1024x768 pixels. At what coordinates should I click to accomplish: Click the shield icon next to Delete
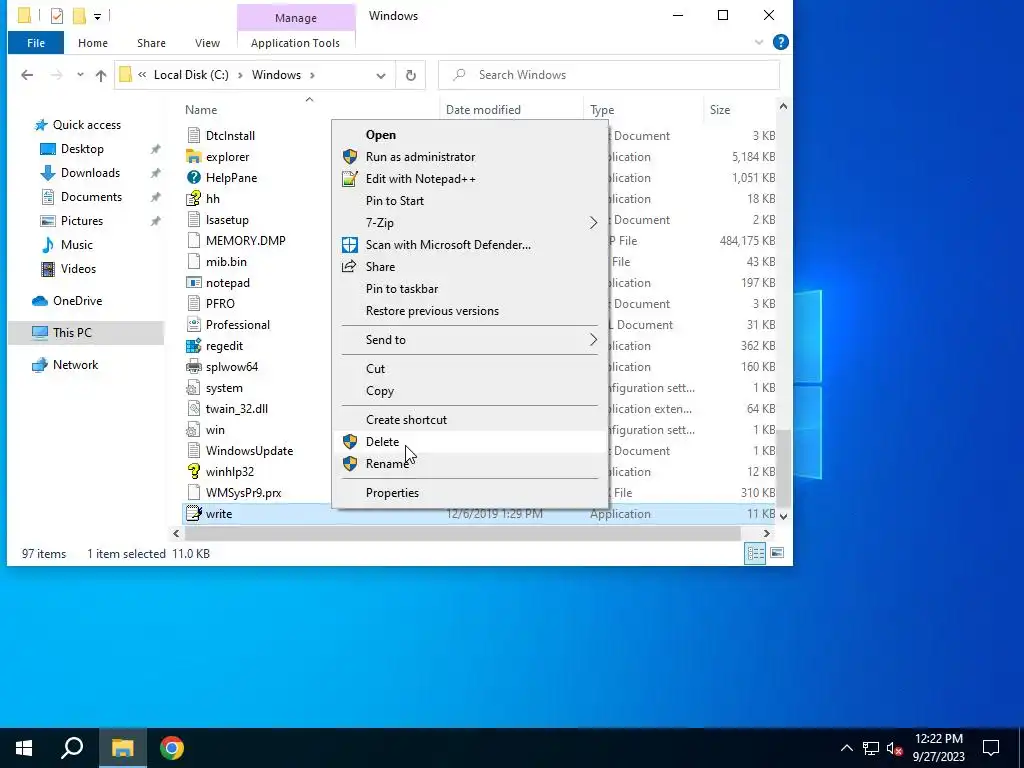pos(350,441)
